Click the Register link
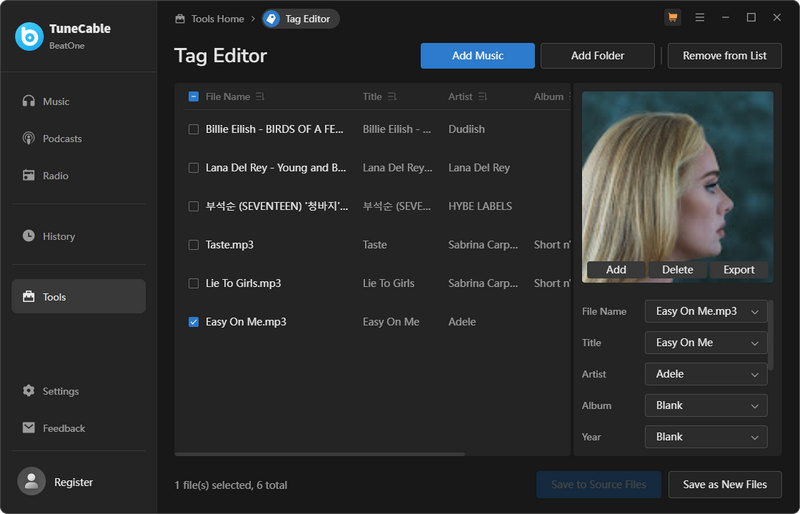Image resolution: width=800 pixels, height=514 pixels. pyautogui.click(x=73, y=482)
